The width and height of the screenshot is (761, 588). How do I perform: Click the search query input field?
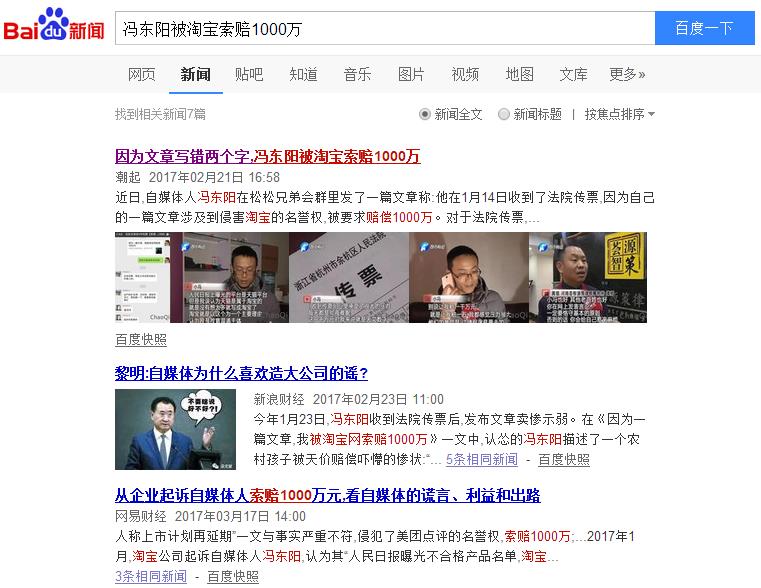click(x=385, y=29)
